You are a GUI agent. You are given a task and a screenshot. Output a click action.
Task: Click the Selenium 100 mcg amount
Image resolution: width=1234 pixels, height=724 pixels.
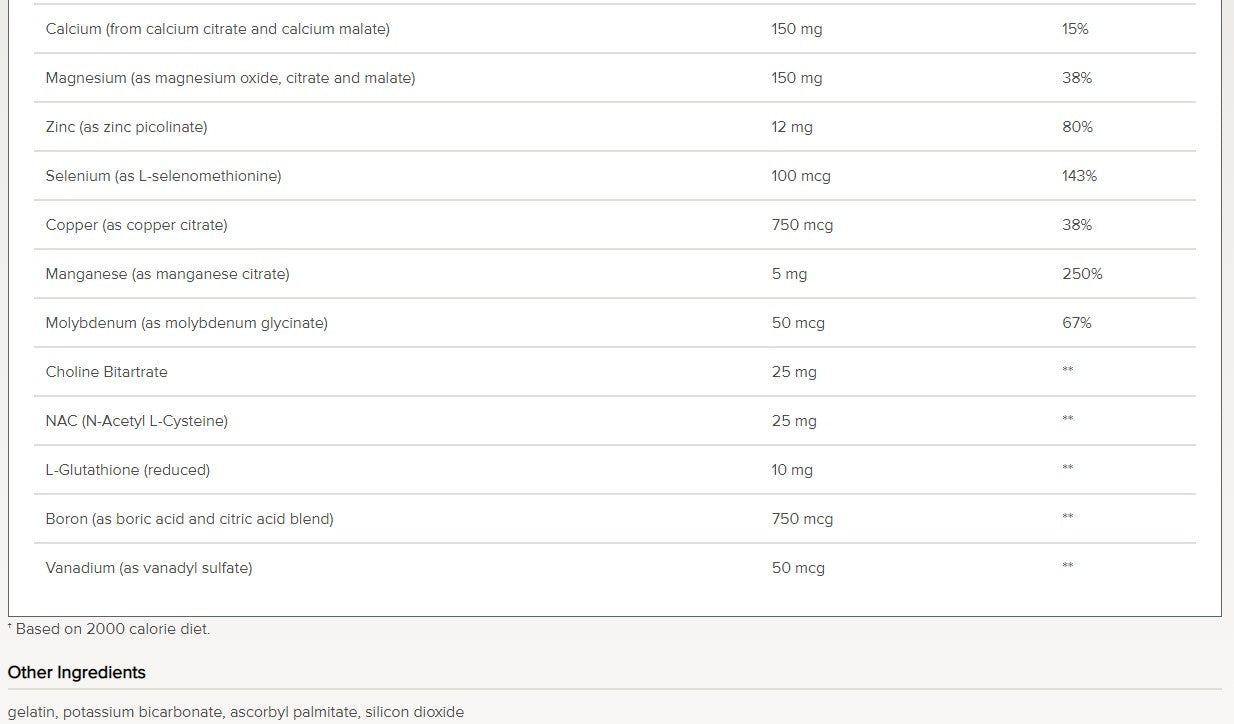point(801,176)
